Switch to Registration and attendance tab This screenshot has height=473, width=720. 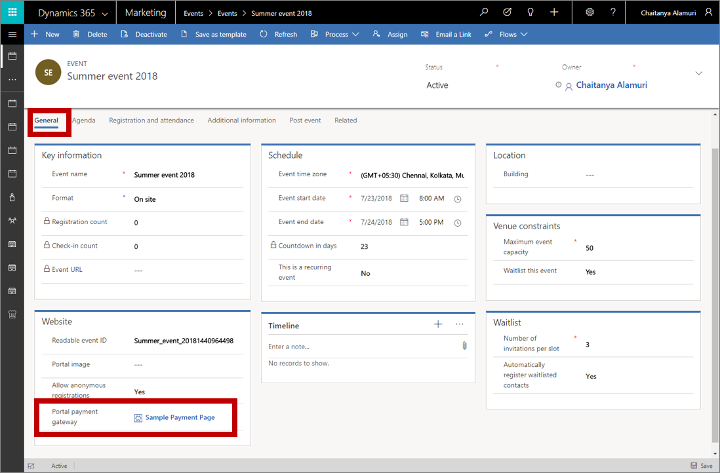click(x=152, y=121)
